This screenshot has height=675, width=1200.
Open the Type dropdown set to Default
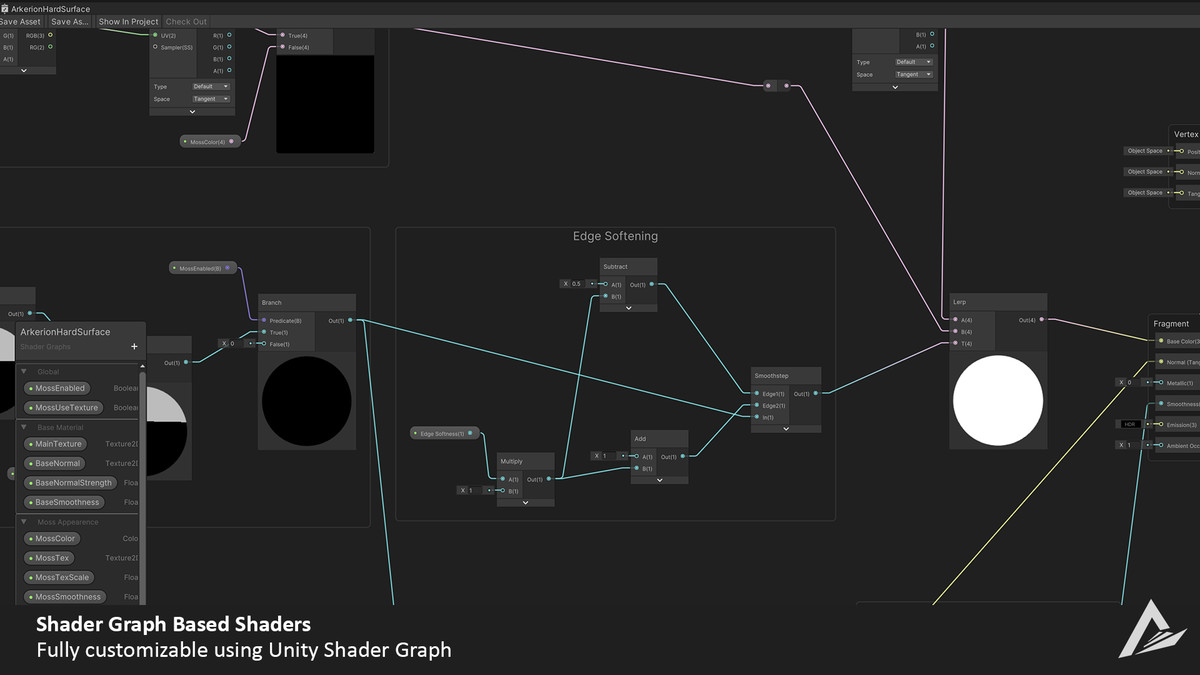[211, 86]
